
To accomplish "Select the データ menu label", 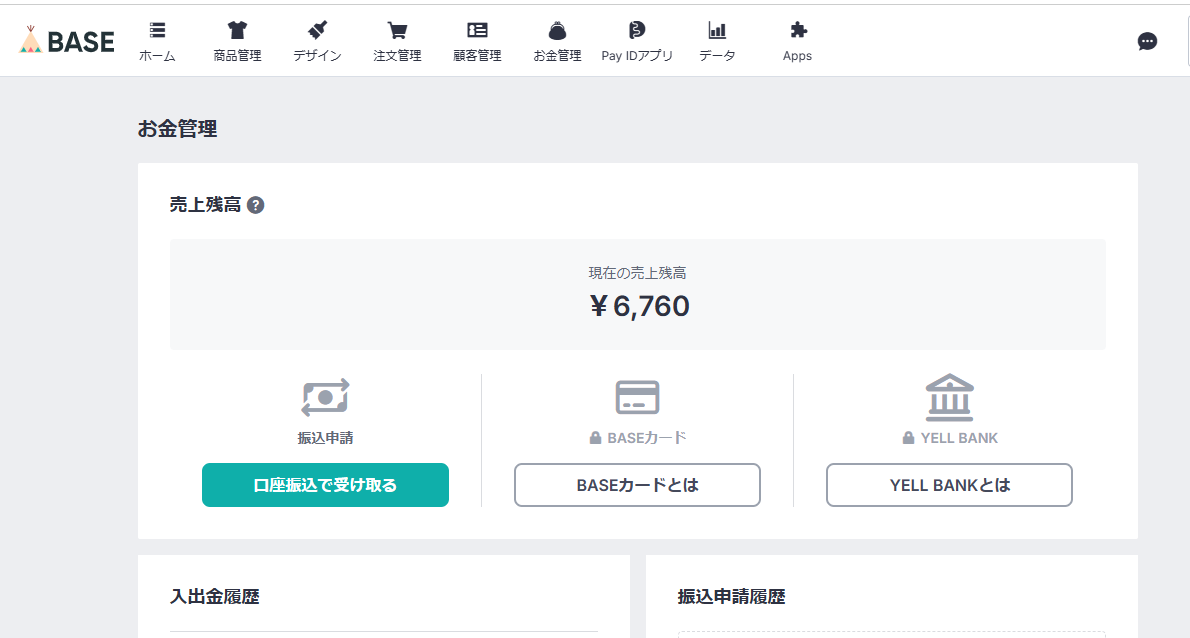I will pos(717,56).
